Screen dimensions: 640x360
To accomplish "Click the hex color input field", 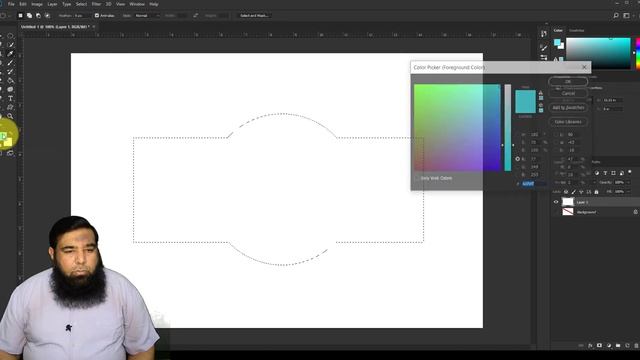I will [x=533, y=184].
